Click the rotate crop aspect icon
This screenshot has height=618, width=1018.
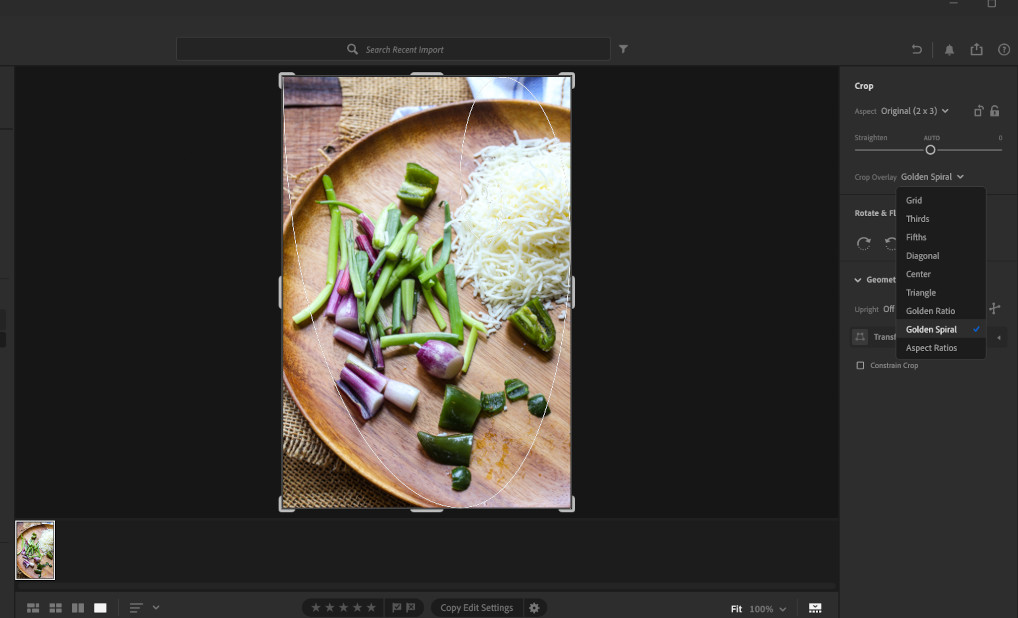[978, 111]
